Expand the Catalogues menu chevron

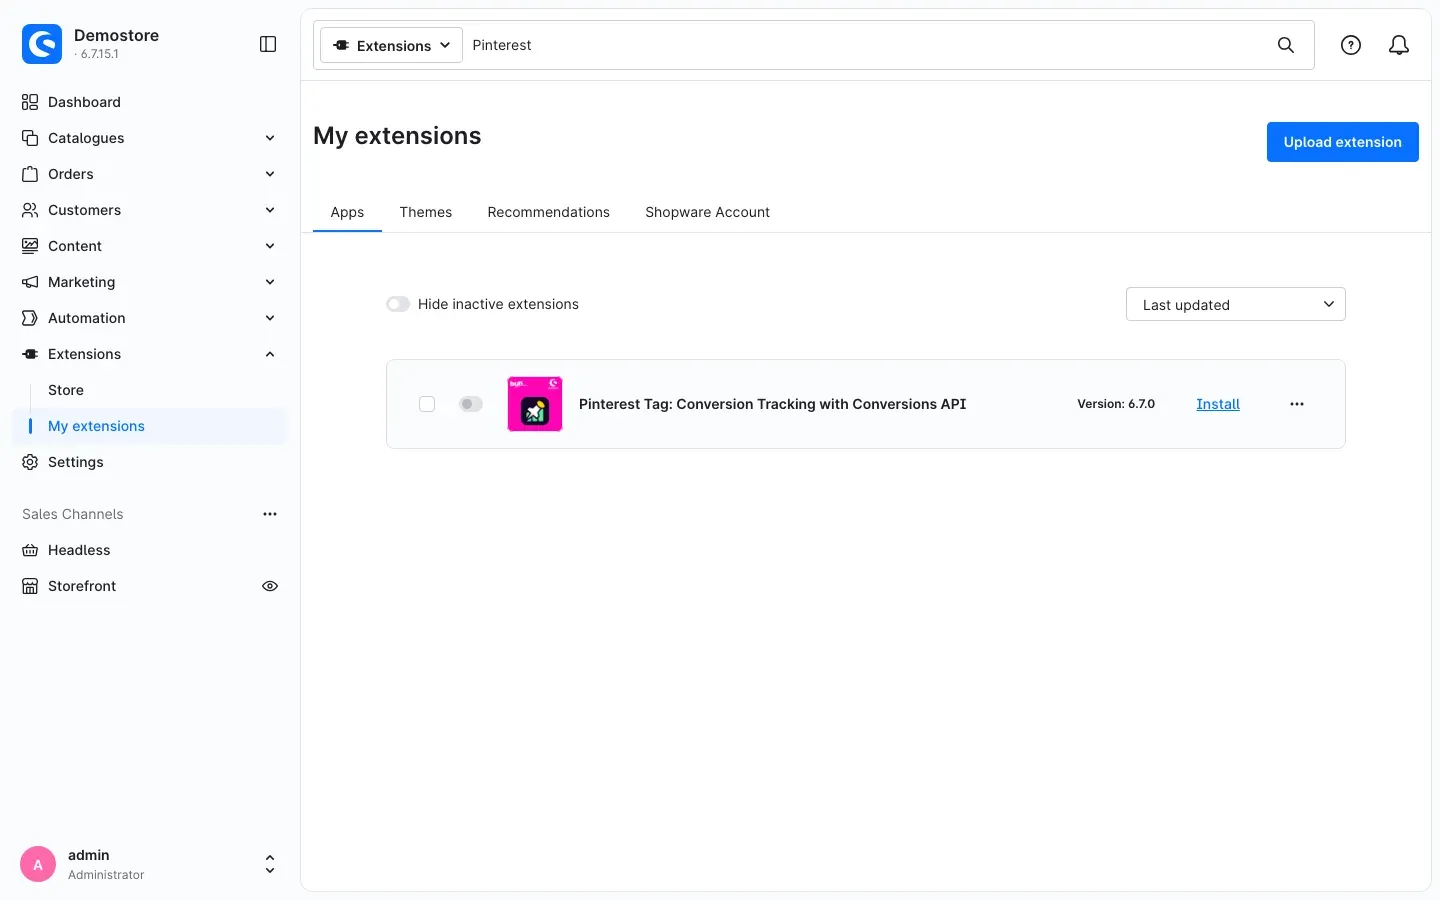(x=270, y=138)
